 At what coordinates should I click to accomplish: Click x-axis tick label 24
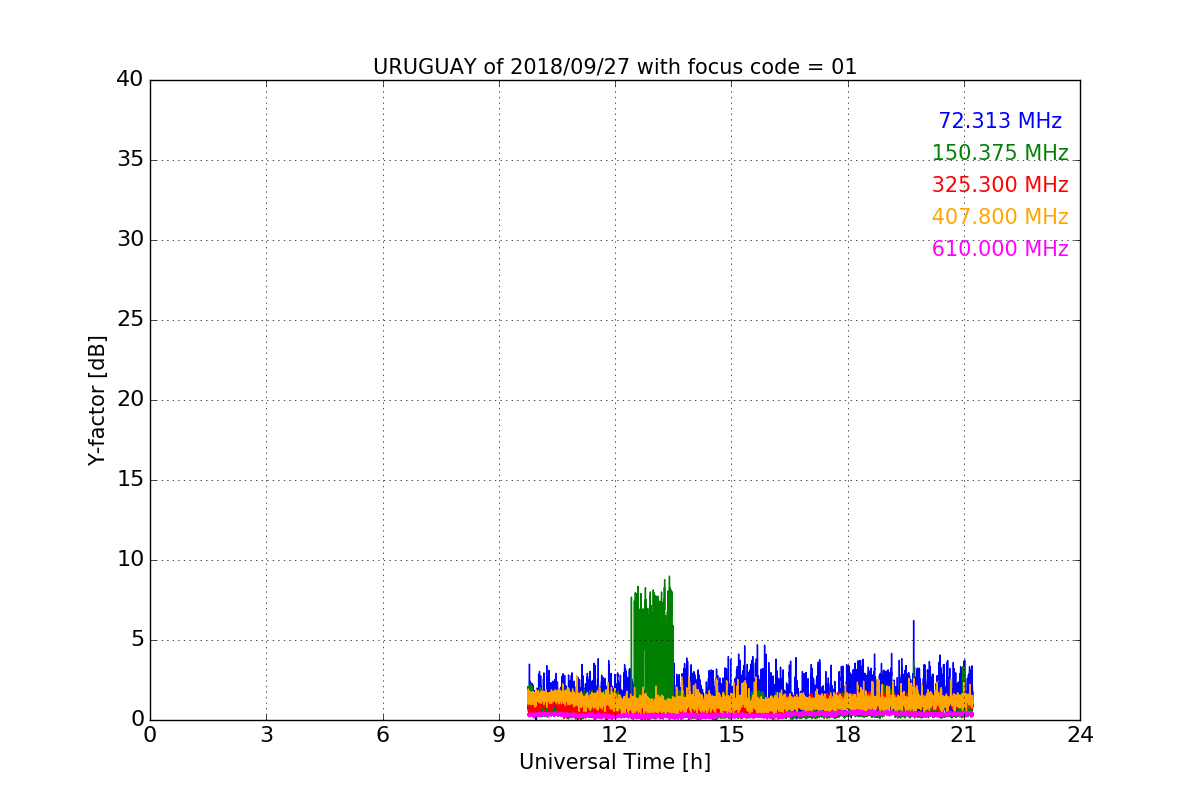tap(1080, 735)
